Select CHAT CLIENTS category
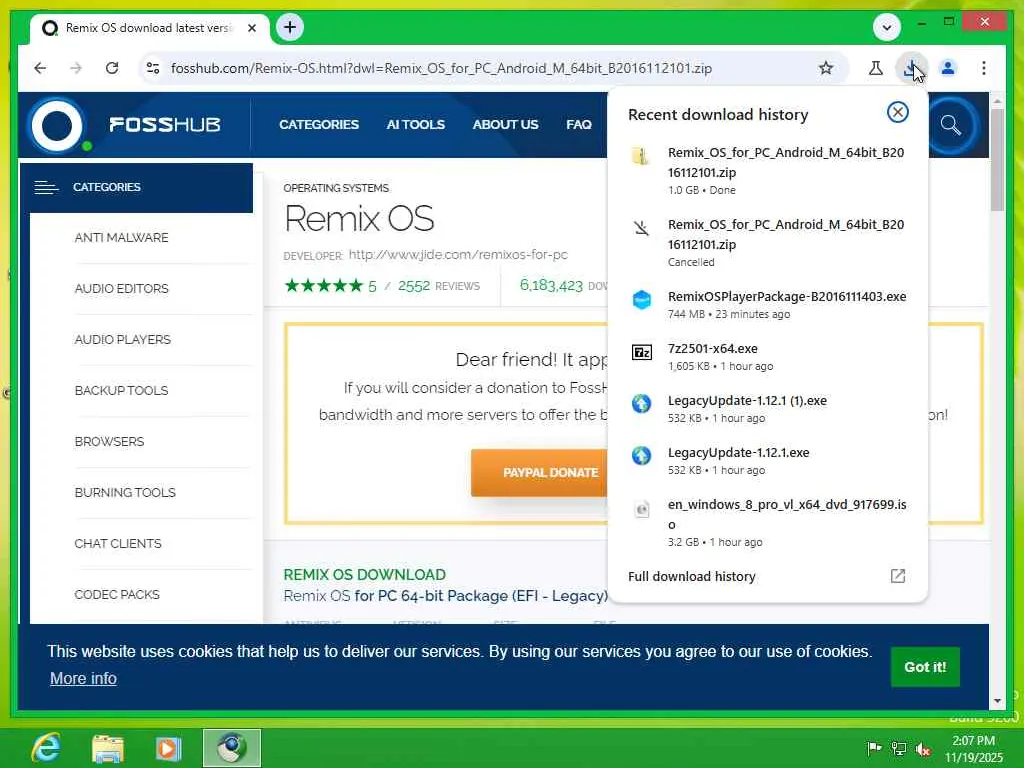The width and height of the screenshot is (1024, 768). 118,543
